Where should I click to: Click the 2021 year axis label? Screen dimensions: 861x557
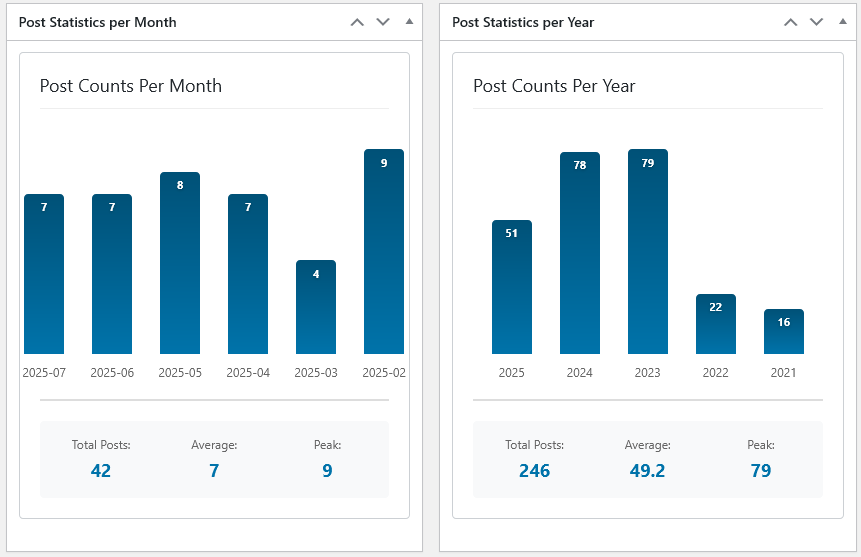[784, 372]
